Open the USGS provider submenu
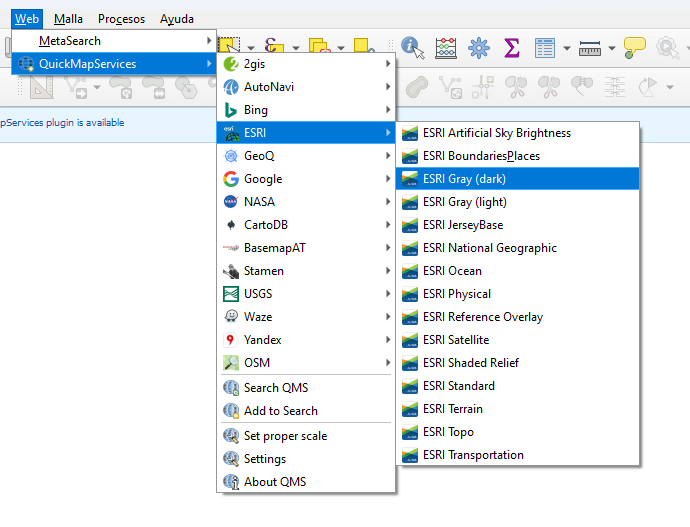Viewport: 690px width, 527px height. (306, 293)
